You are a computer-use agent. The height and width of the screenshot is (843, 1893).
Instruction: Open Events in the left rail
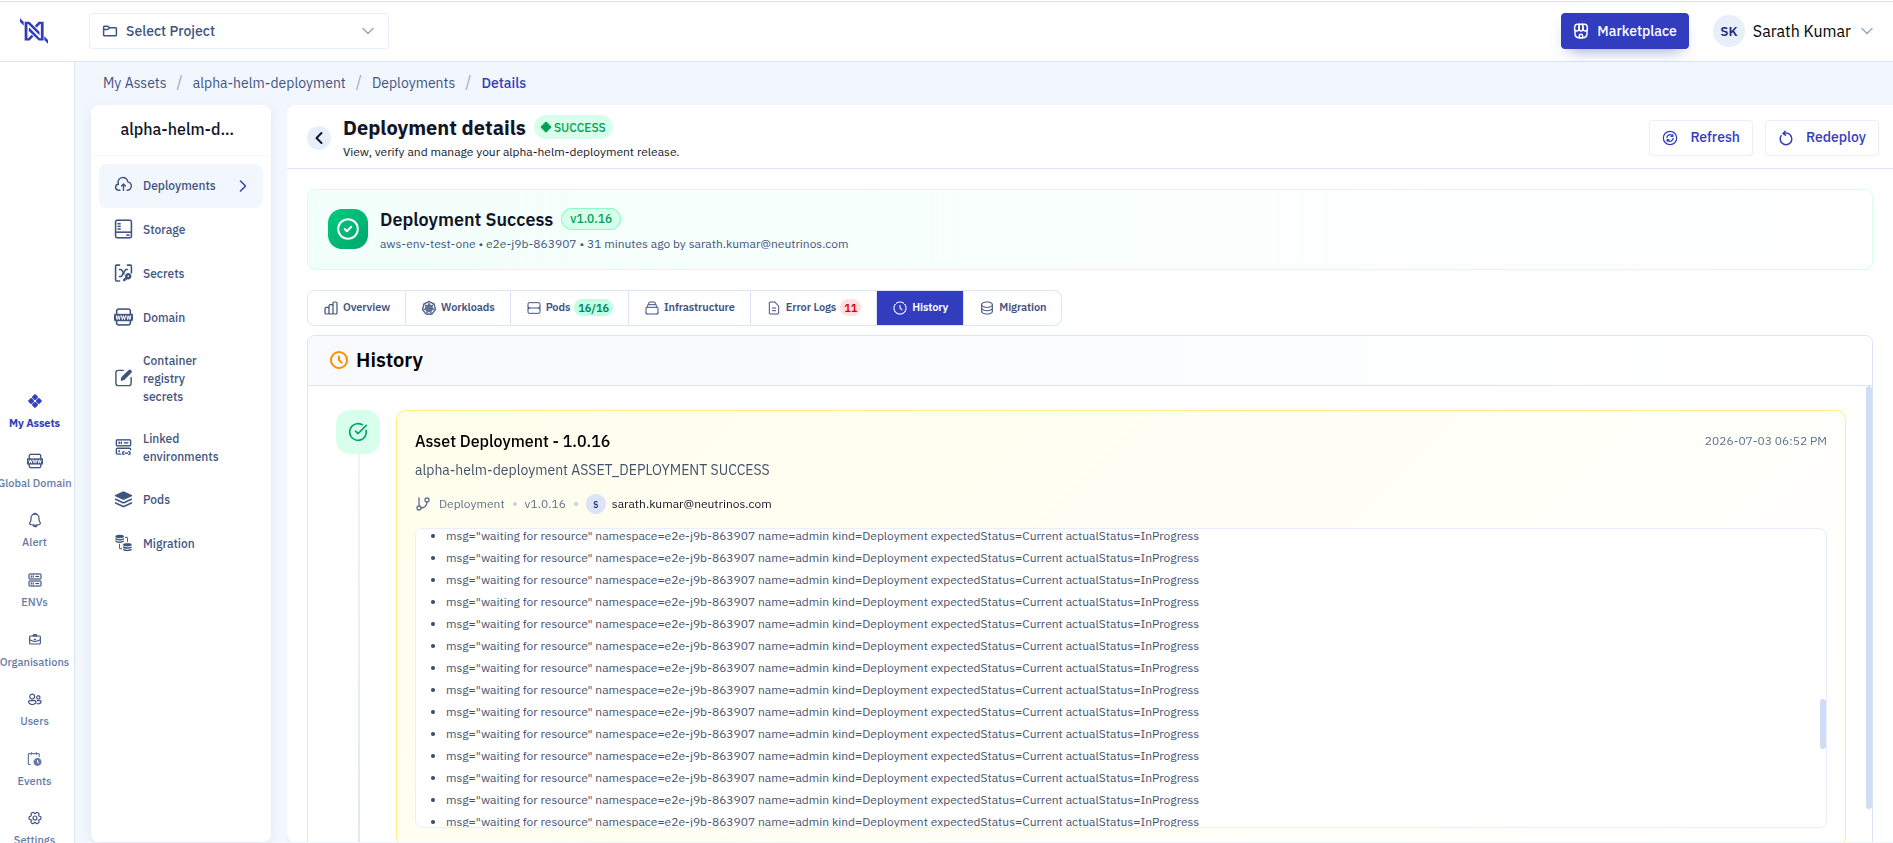pyautogui.click(x=35, y=769)
